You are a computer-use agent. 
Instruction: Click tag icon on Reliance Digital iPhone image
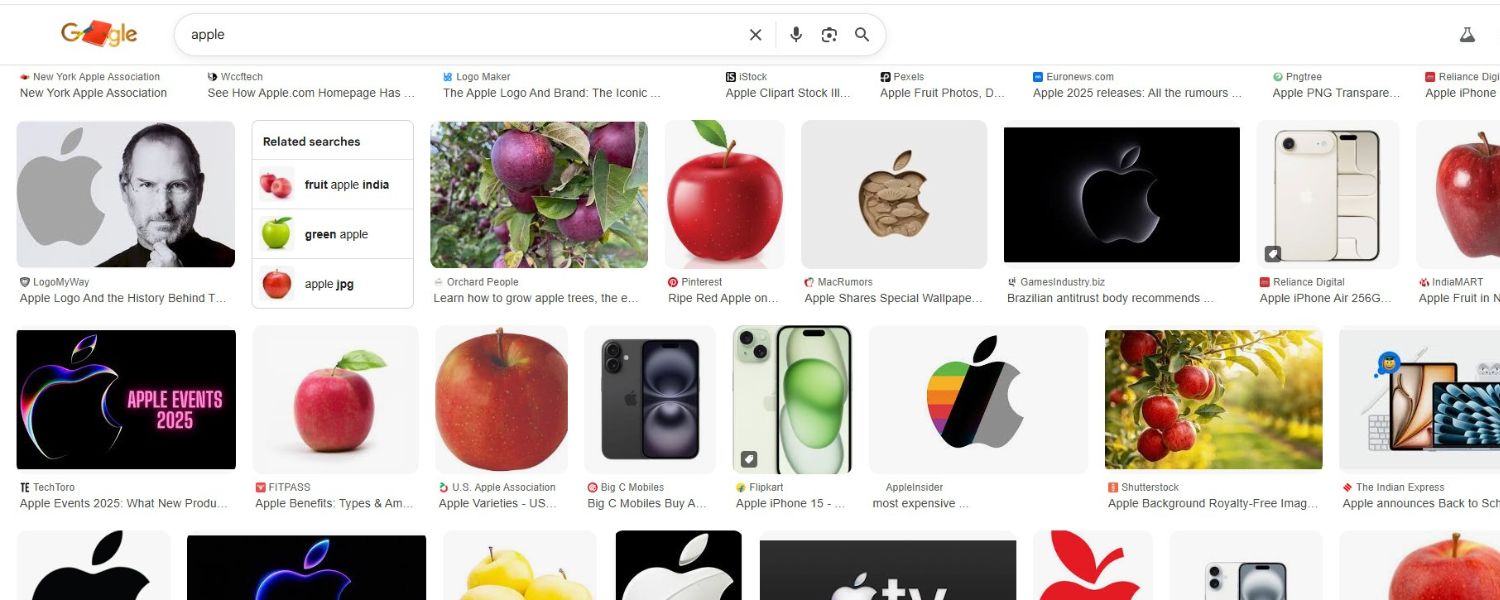coord(1273,254)
